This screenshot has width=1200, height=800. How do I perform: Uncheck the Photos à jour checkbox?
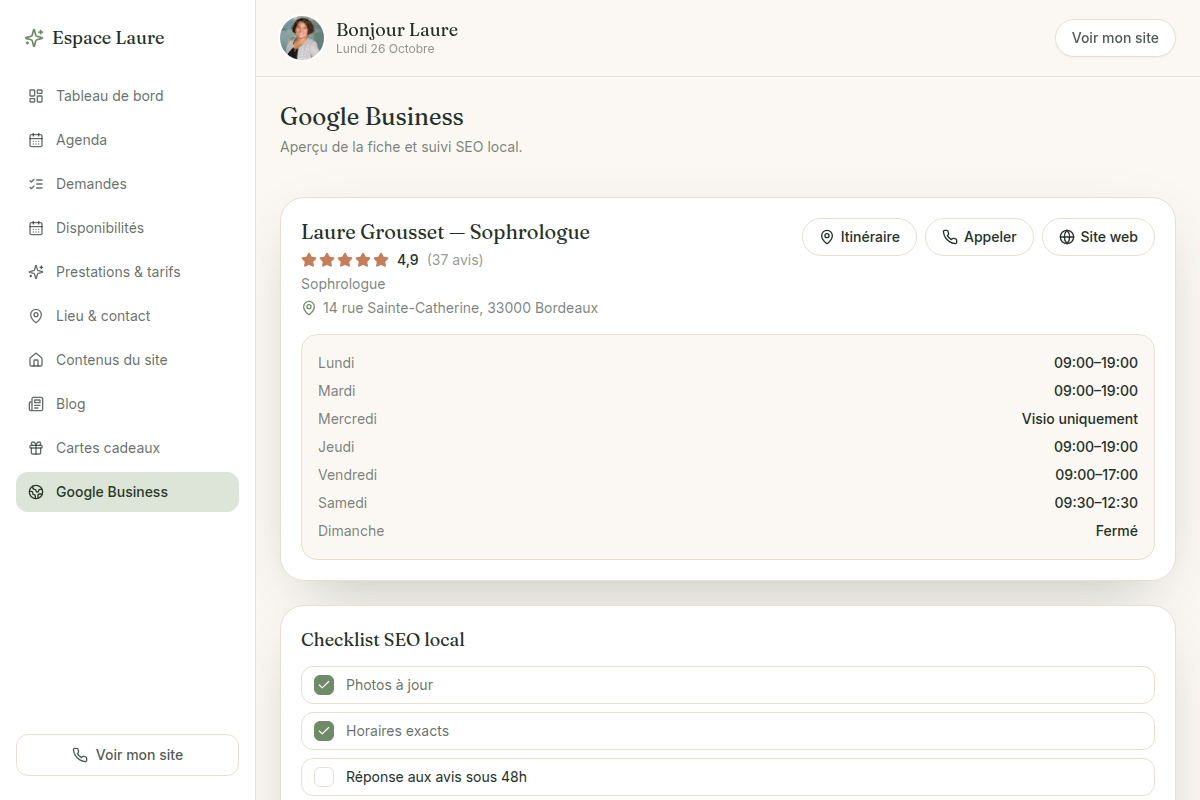pos(324,685)
